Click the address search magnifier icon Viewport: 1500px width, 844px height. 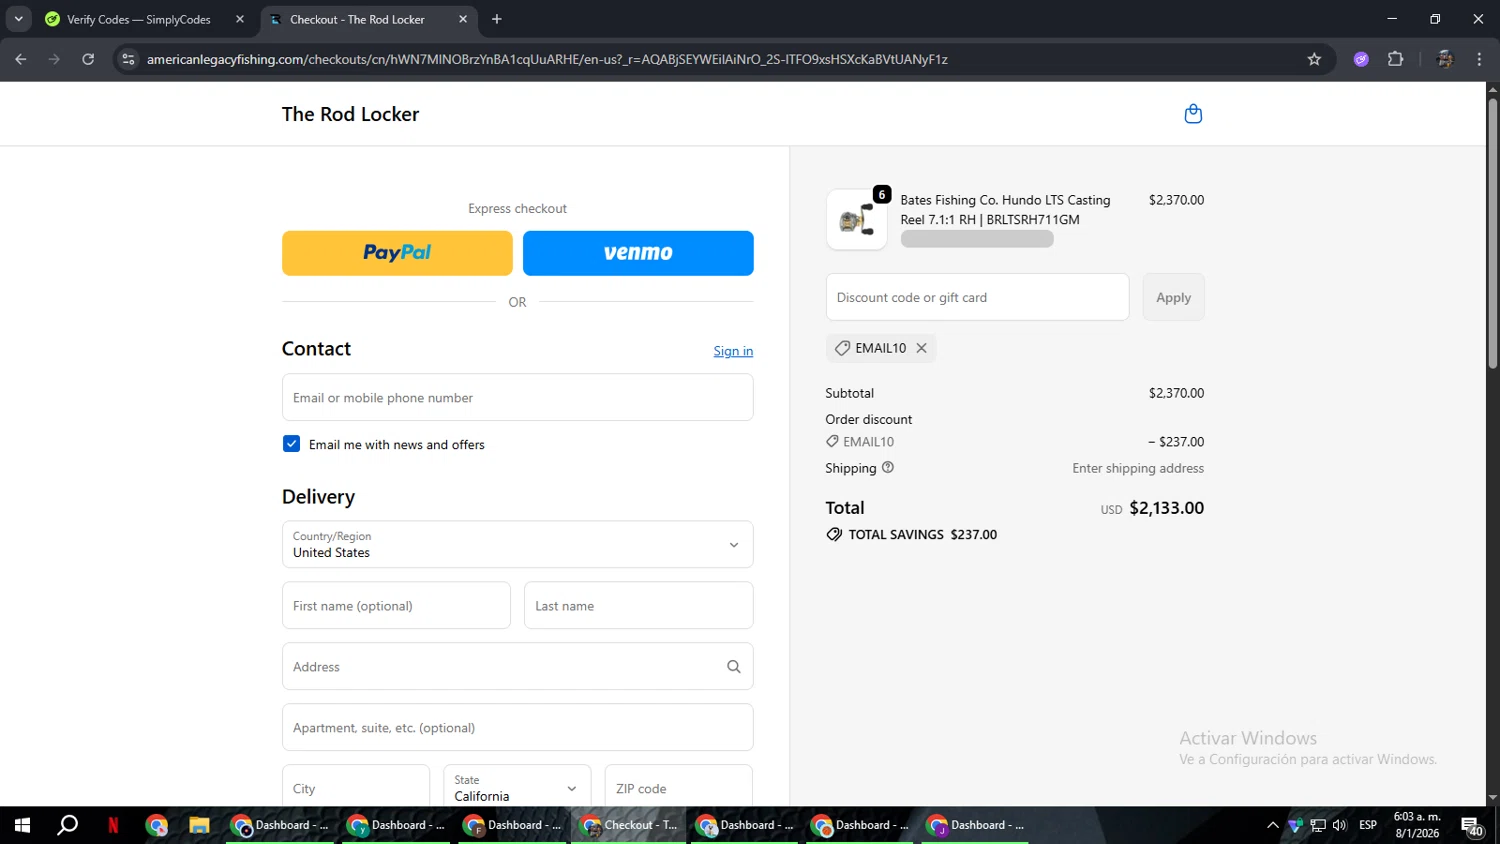(733, 667)
